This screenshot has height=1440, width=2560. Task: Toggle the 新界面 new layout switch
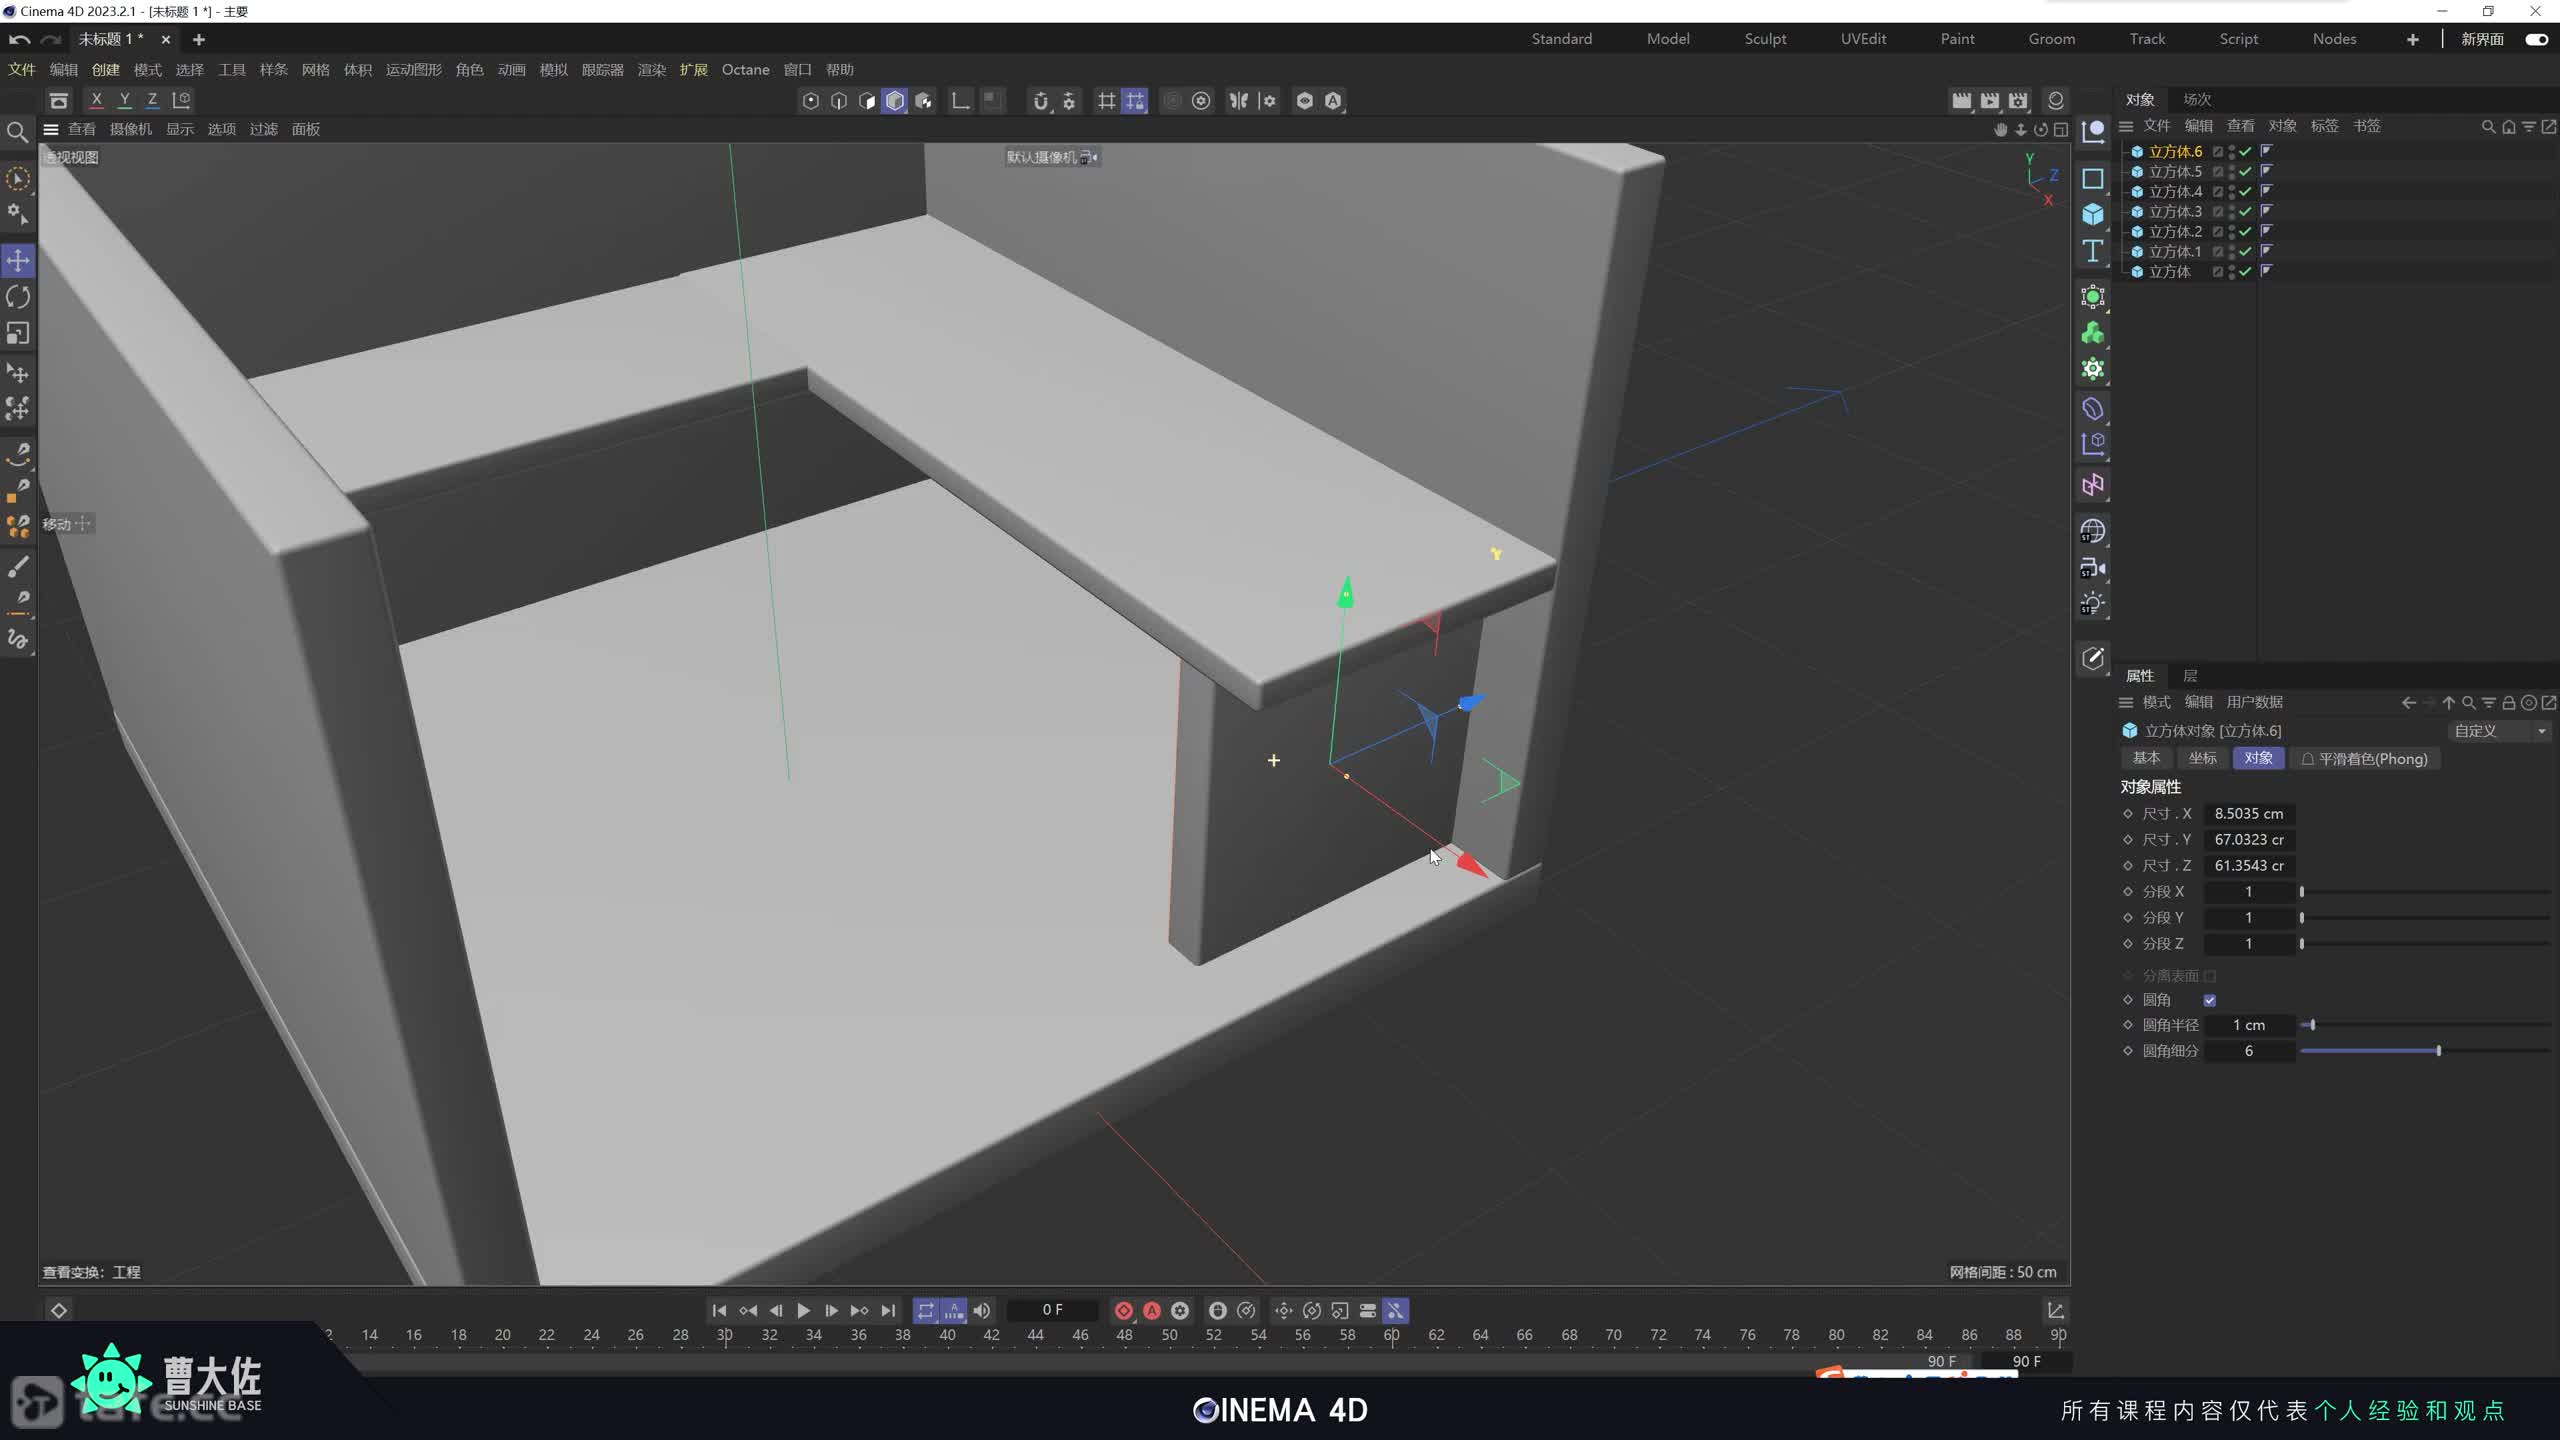tap(2536, 39)
